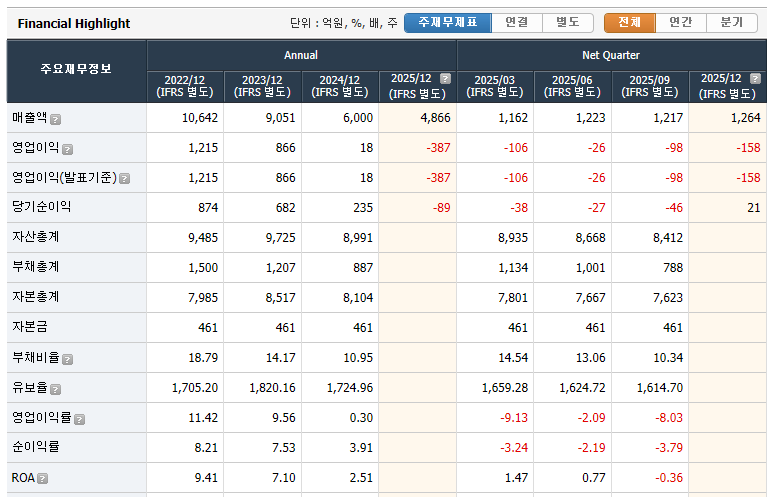Viewport: 774px width, 497px height.
Task: Click the Net Quarter column group header
Action: pyautogui.click(x=611, y=55)
